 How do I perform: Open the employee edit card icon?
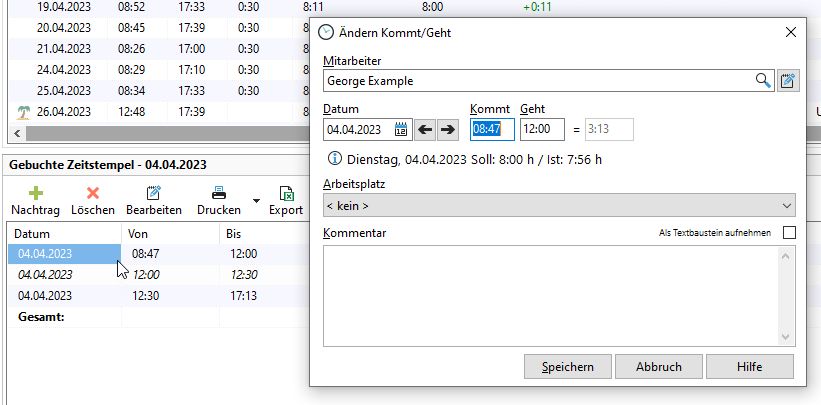tap(788, 81)
